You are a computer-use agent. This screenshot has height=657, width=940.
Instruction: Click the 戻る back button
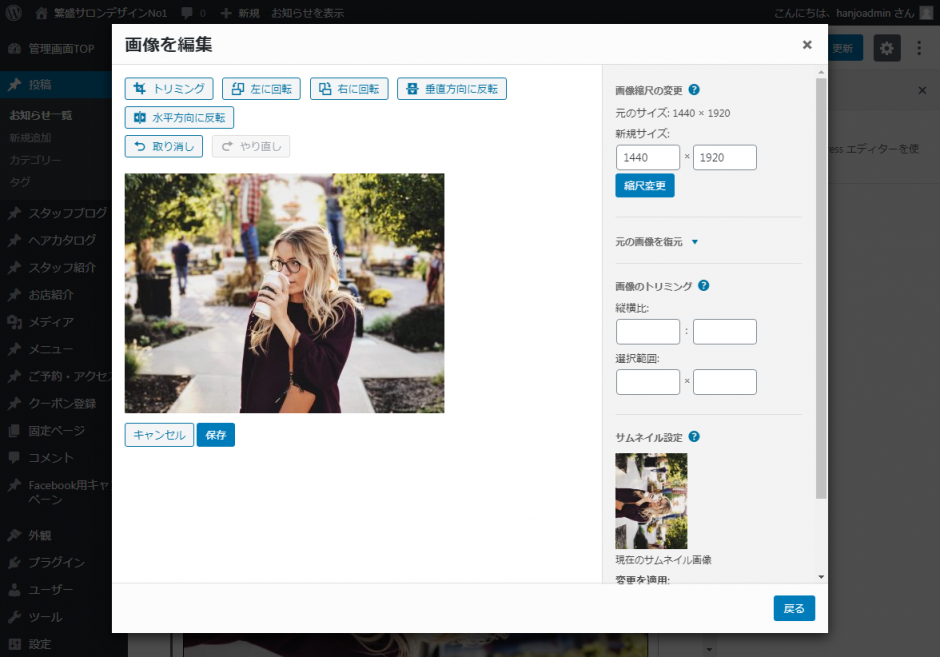[794, 608]
